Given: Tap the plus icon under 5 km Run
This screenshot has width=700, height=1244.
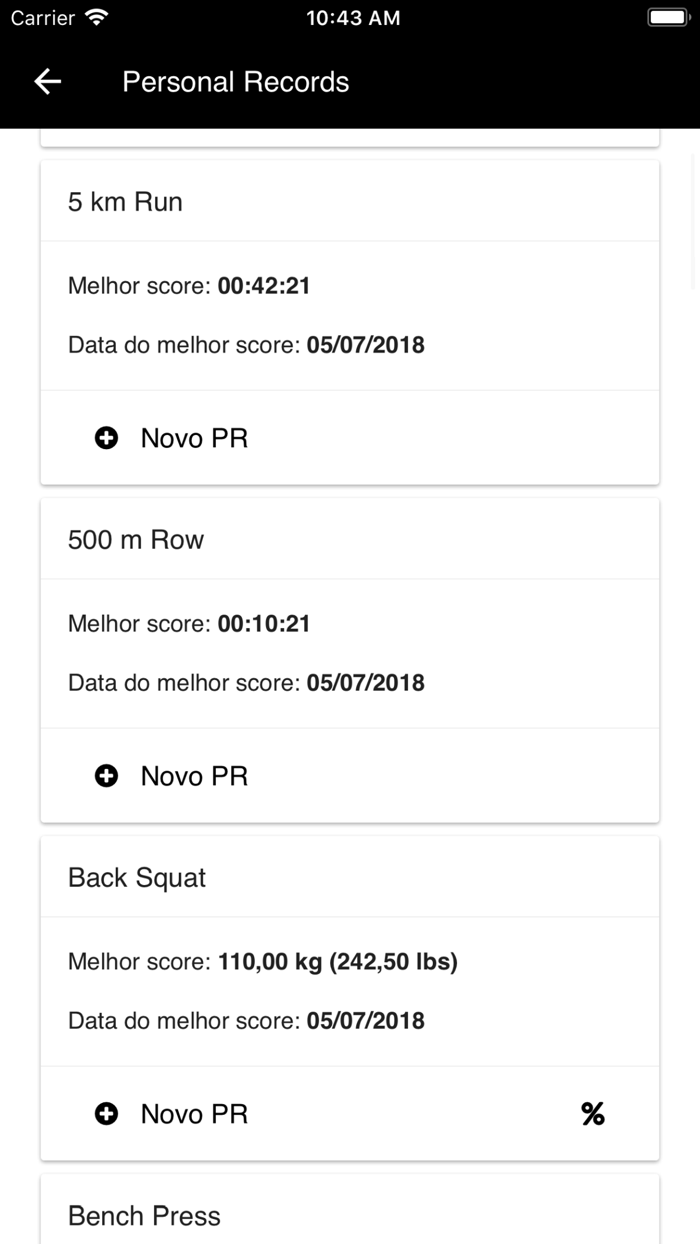Looking at the screenshot, I should (106, 438).
